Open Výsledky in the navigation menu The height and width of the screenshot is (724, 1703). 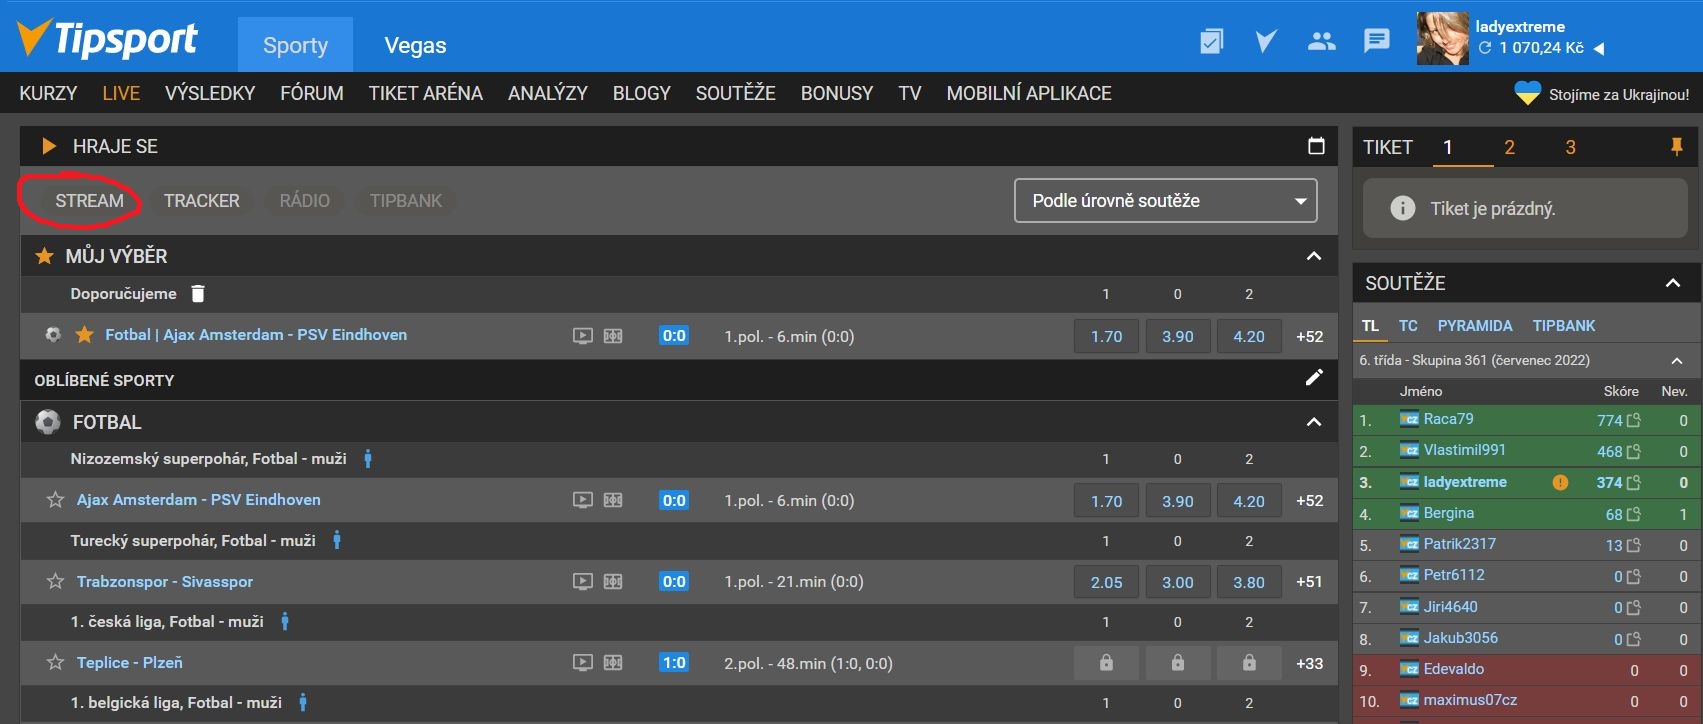click(210, 93)
